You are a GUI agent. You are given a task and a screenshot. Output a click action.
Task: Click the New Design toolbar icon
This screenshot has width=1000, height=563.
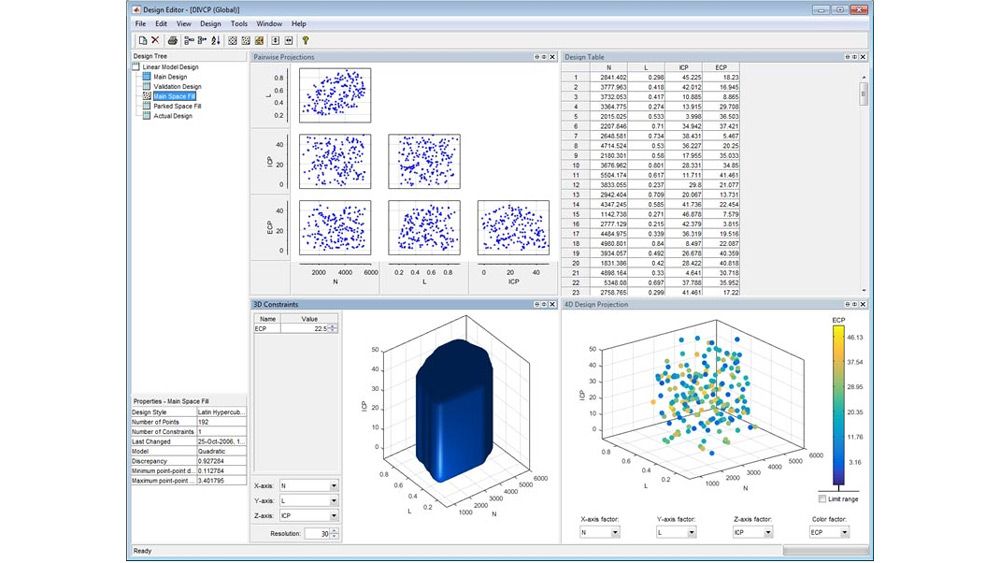(x=142, y=41)
